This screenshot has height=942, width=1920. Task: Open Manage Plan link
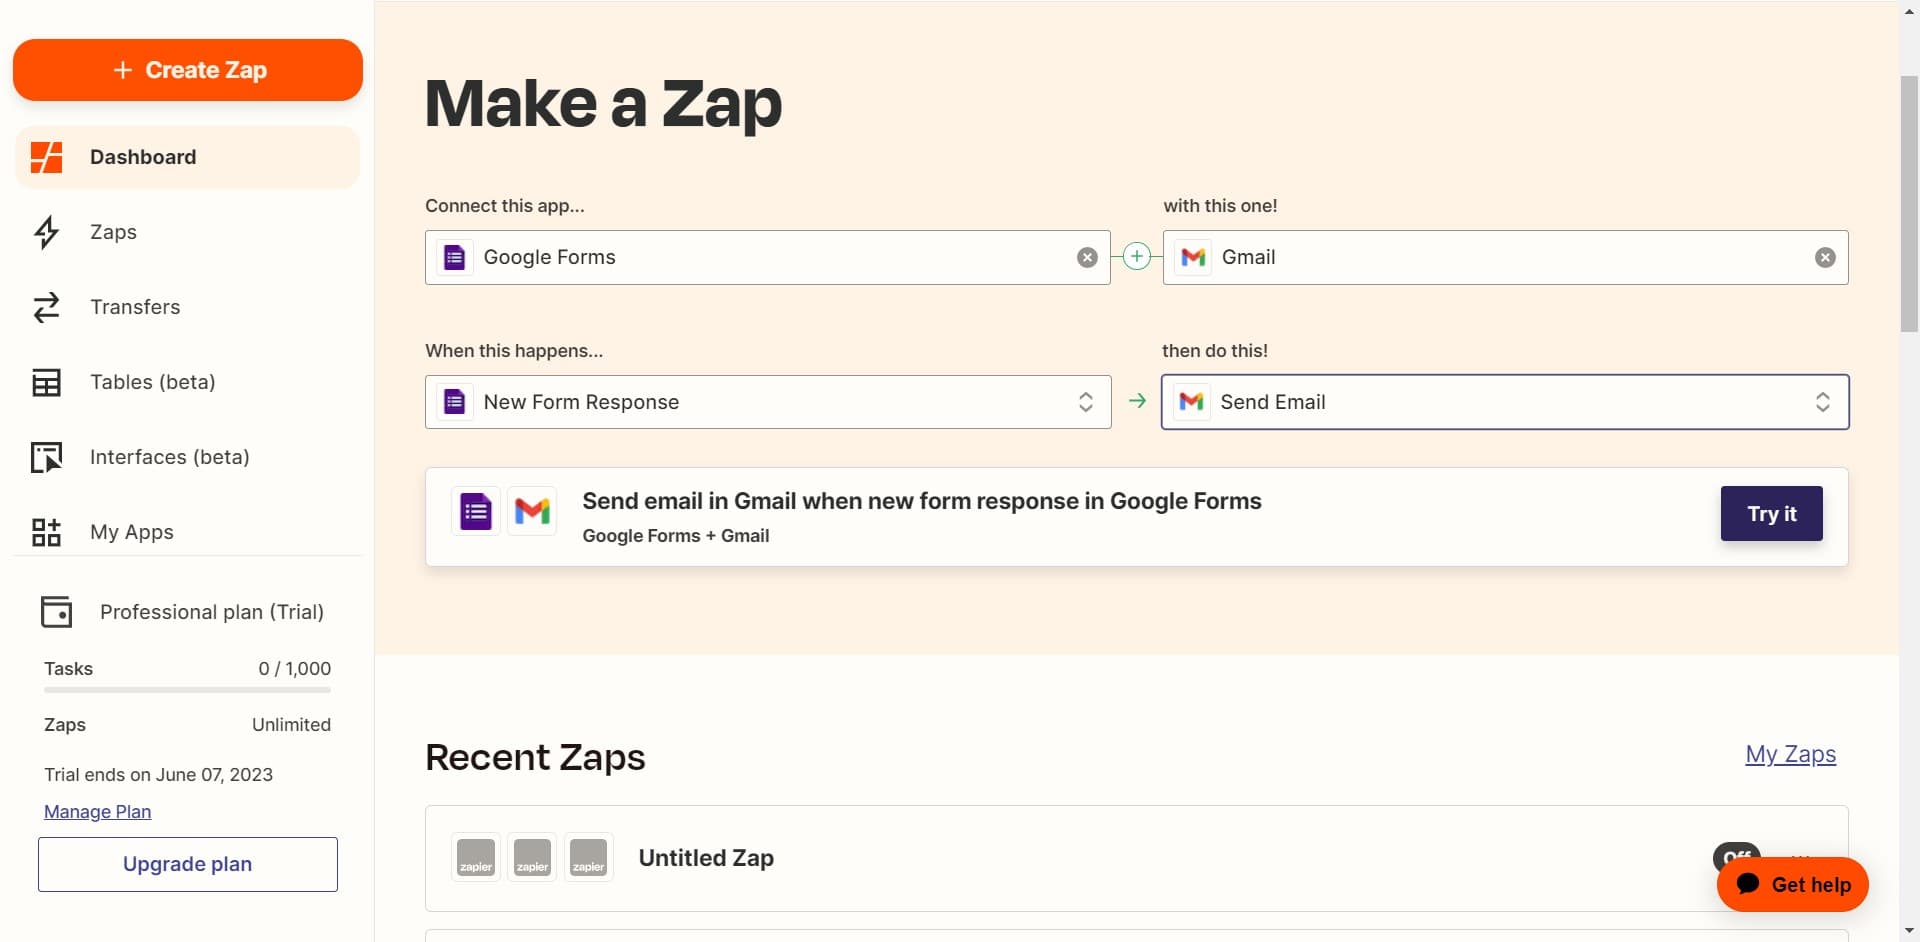pyautogui.click(x=96, y=811)
